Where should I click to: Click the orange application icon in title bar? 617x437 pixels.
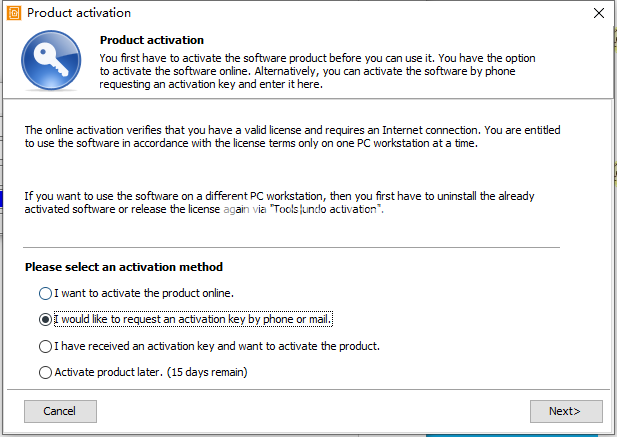pyautogui.click(x=14, y=13)
